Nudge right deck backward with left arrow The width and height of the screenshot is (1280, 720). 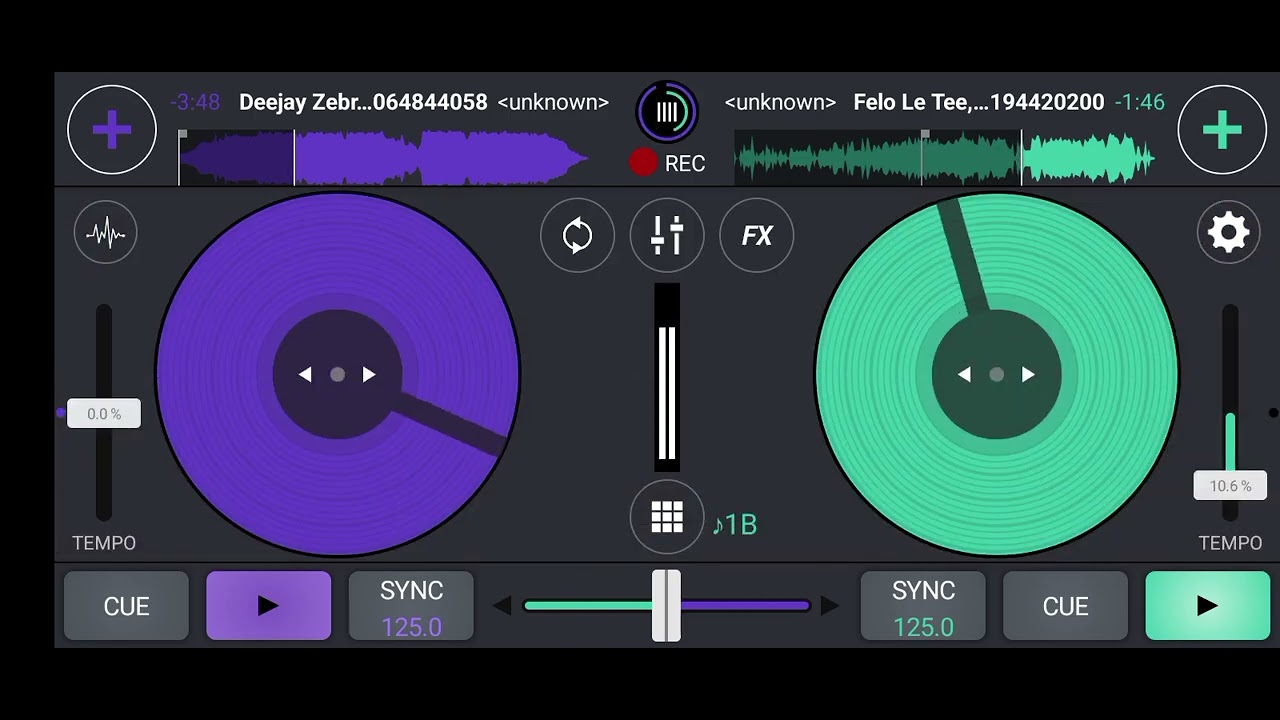pos(964,374)
